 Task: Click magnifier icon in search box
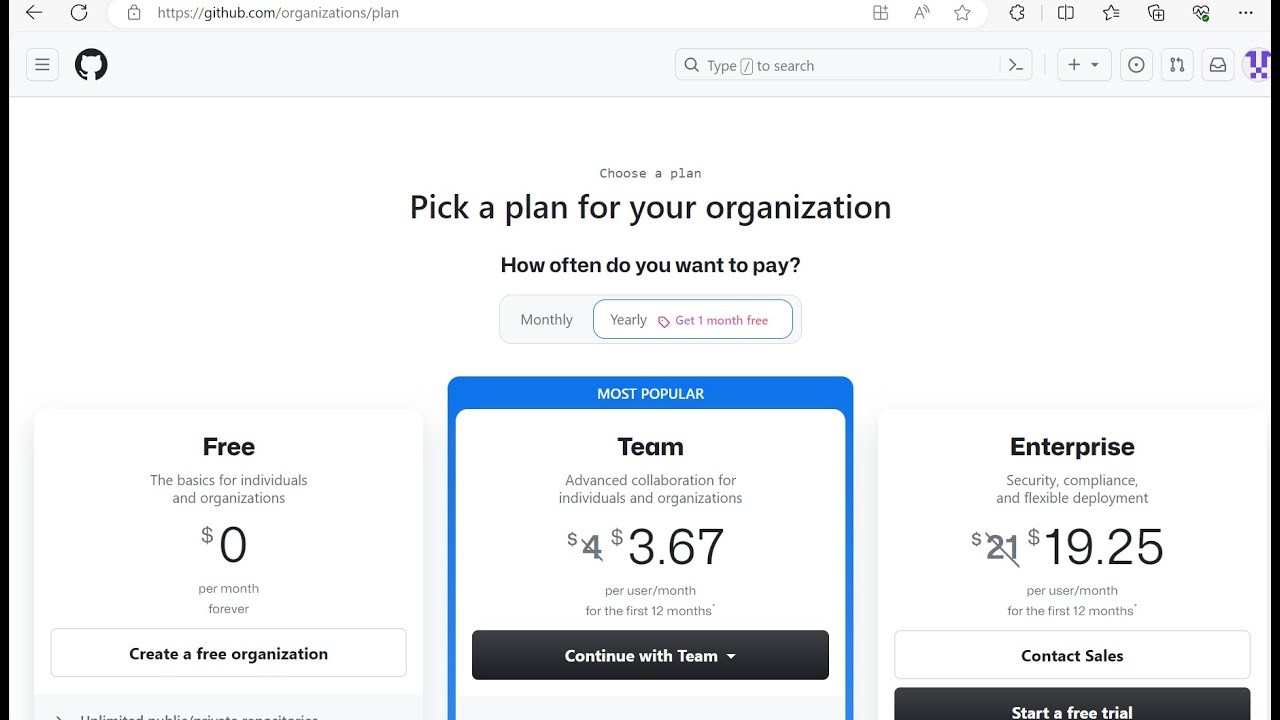691,65
